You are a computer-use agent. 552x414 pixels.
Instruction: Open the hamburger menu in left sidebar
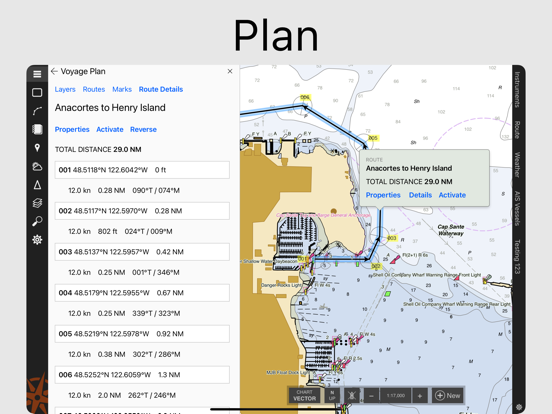point(37,74)
